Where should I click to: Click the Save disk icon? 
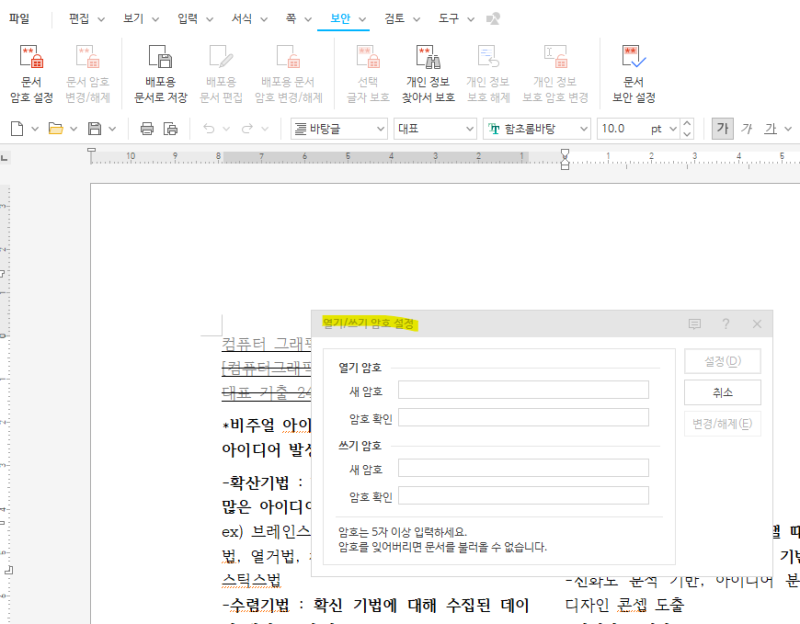coord(94,129)
